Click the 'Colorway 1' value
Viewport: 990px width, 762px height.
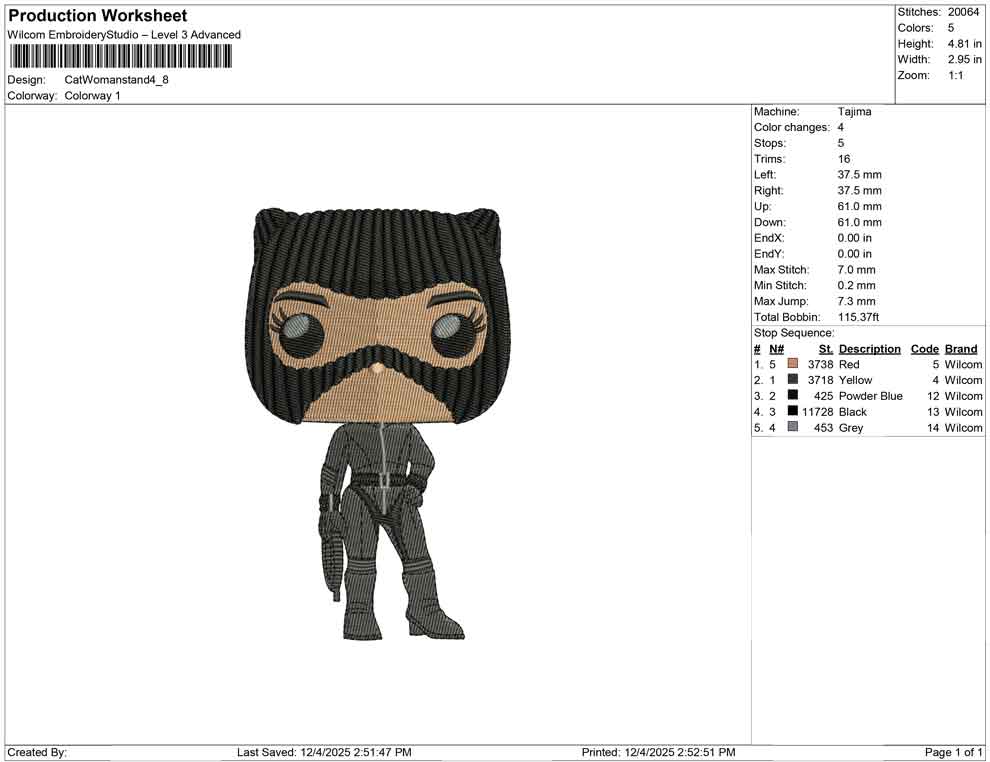pyautogui.click(x=92, y=95)
